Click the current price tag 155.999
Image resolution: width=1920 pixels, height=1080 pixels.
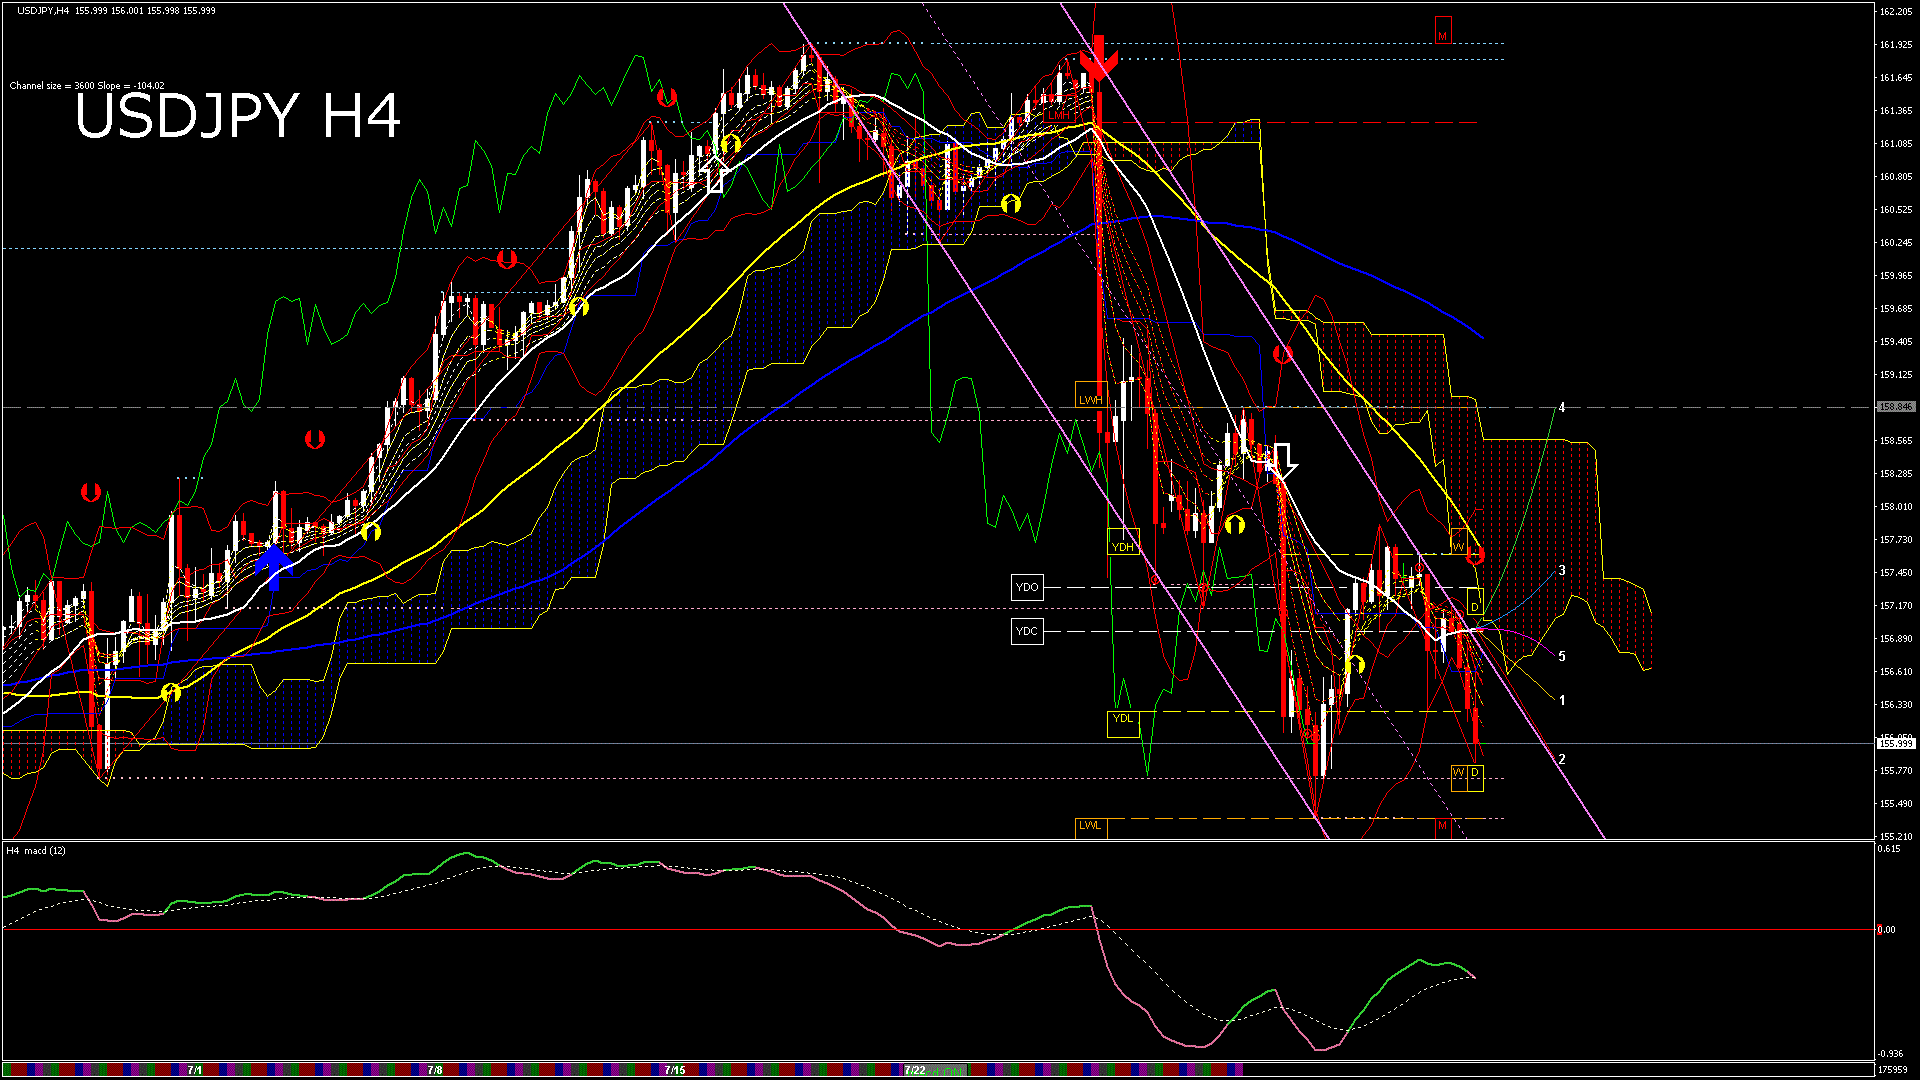pos(1895,743)
